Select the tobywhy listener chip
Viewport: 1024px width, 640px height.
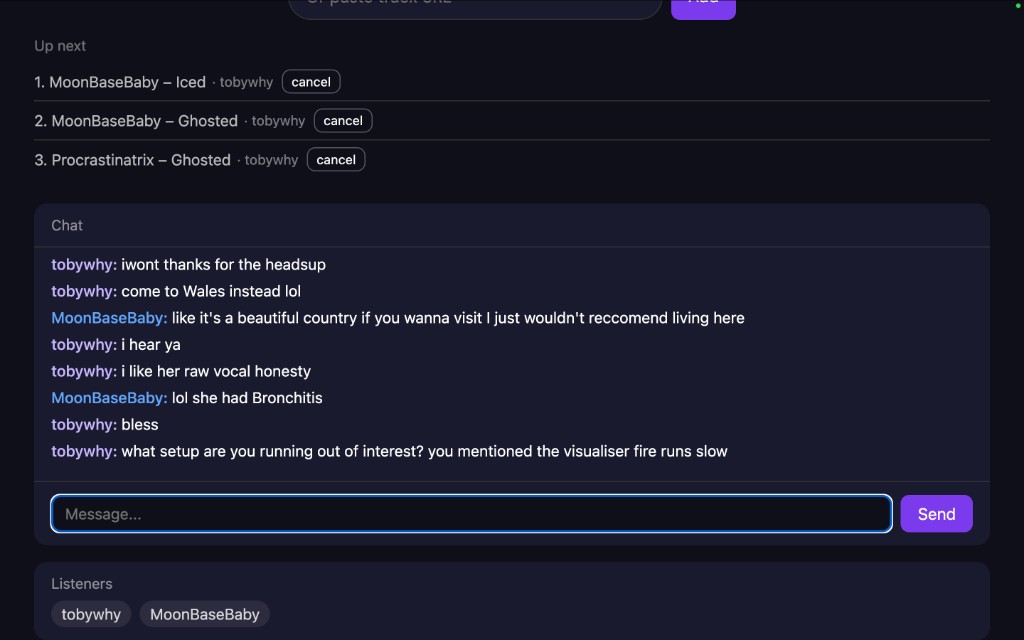pyautogui.click(x=91, y=614)
